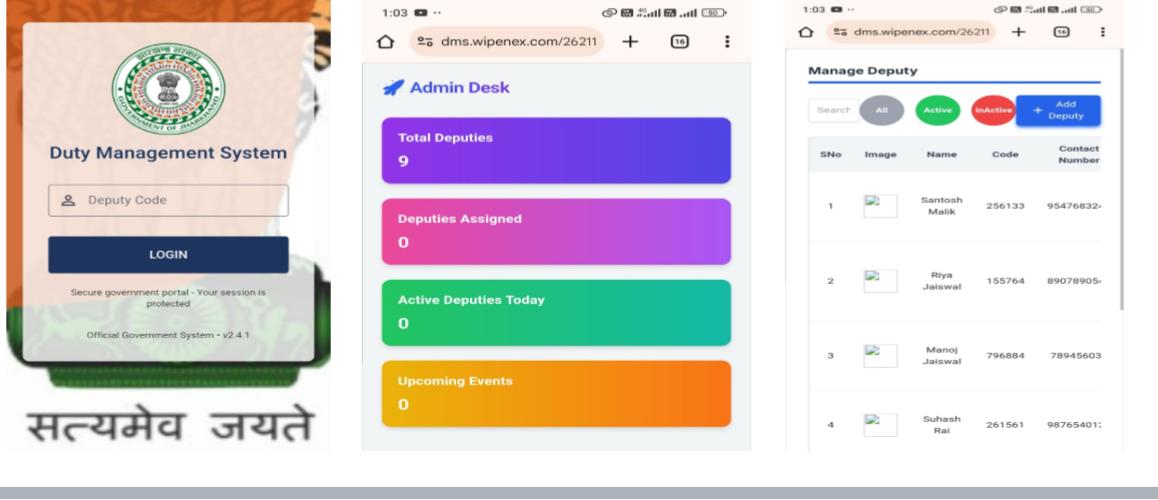Tap the battery indicator in Admin Desk status bar
1158x500 pixels.
(x=713, y=13)
